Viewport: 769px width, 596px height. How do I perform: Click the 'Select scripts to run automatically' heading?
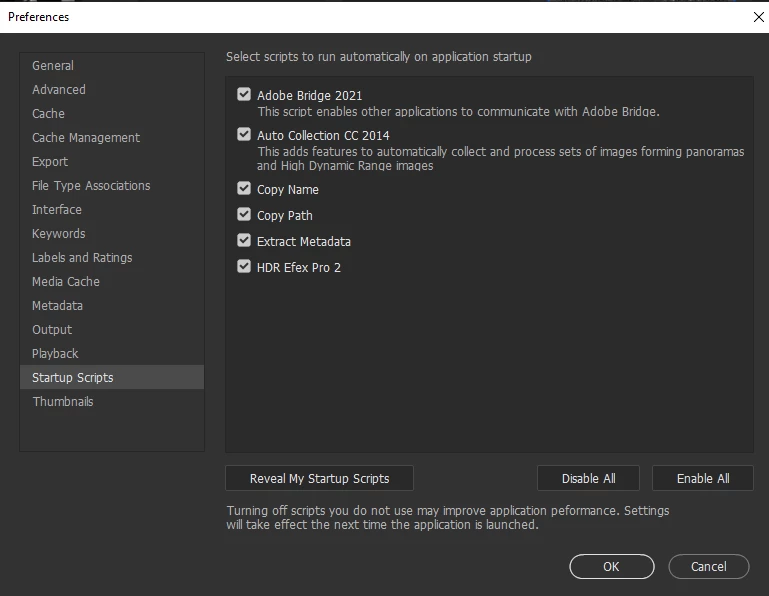coord(379,57)
